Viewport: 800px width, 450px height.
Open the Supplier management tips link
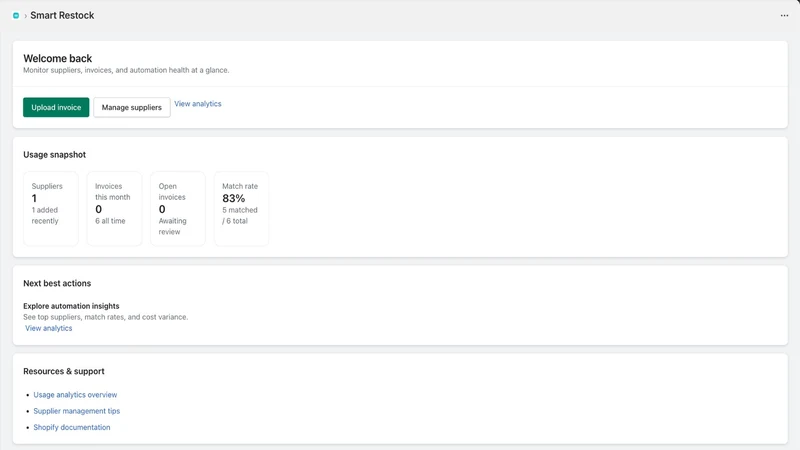pos(77,411)
